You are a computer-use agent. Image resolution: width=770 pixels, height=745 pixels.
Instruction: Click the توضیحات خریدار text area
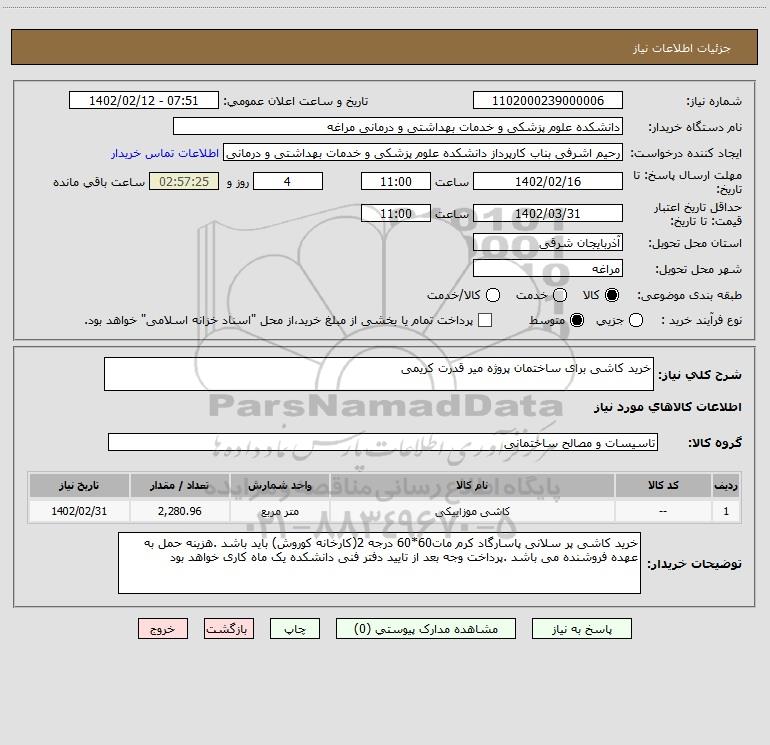tap(380, 563)
